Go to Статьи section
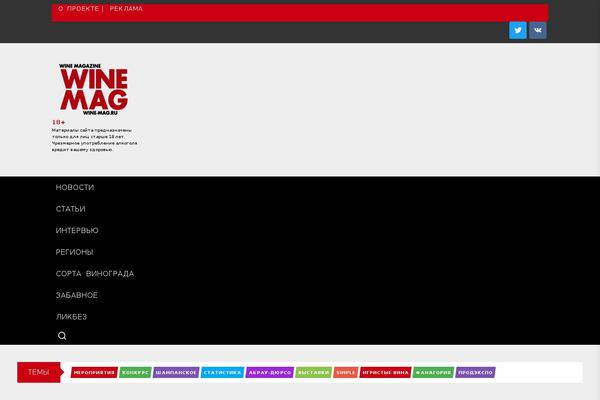The image size is (600, 400). [70, 209]
